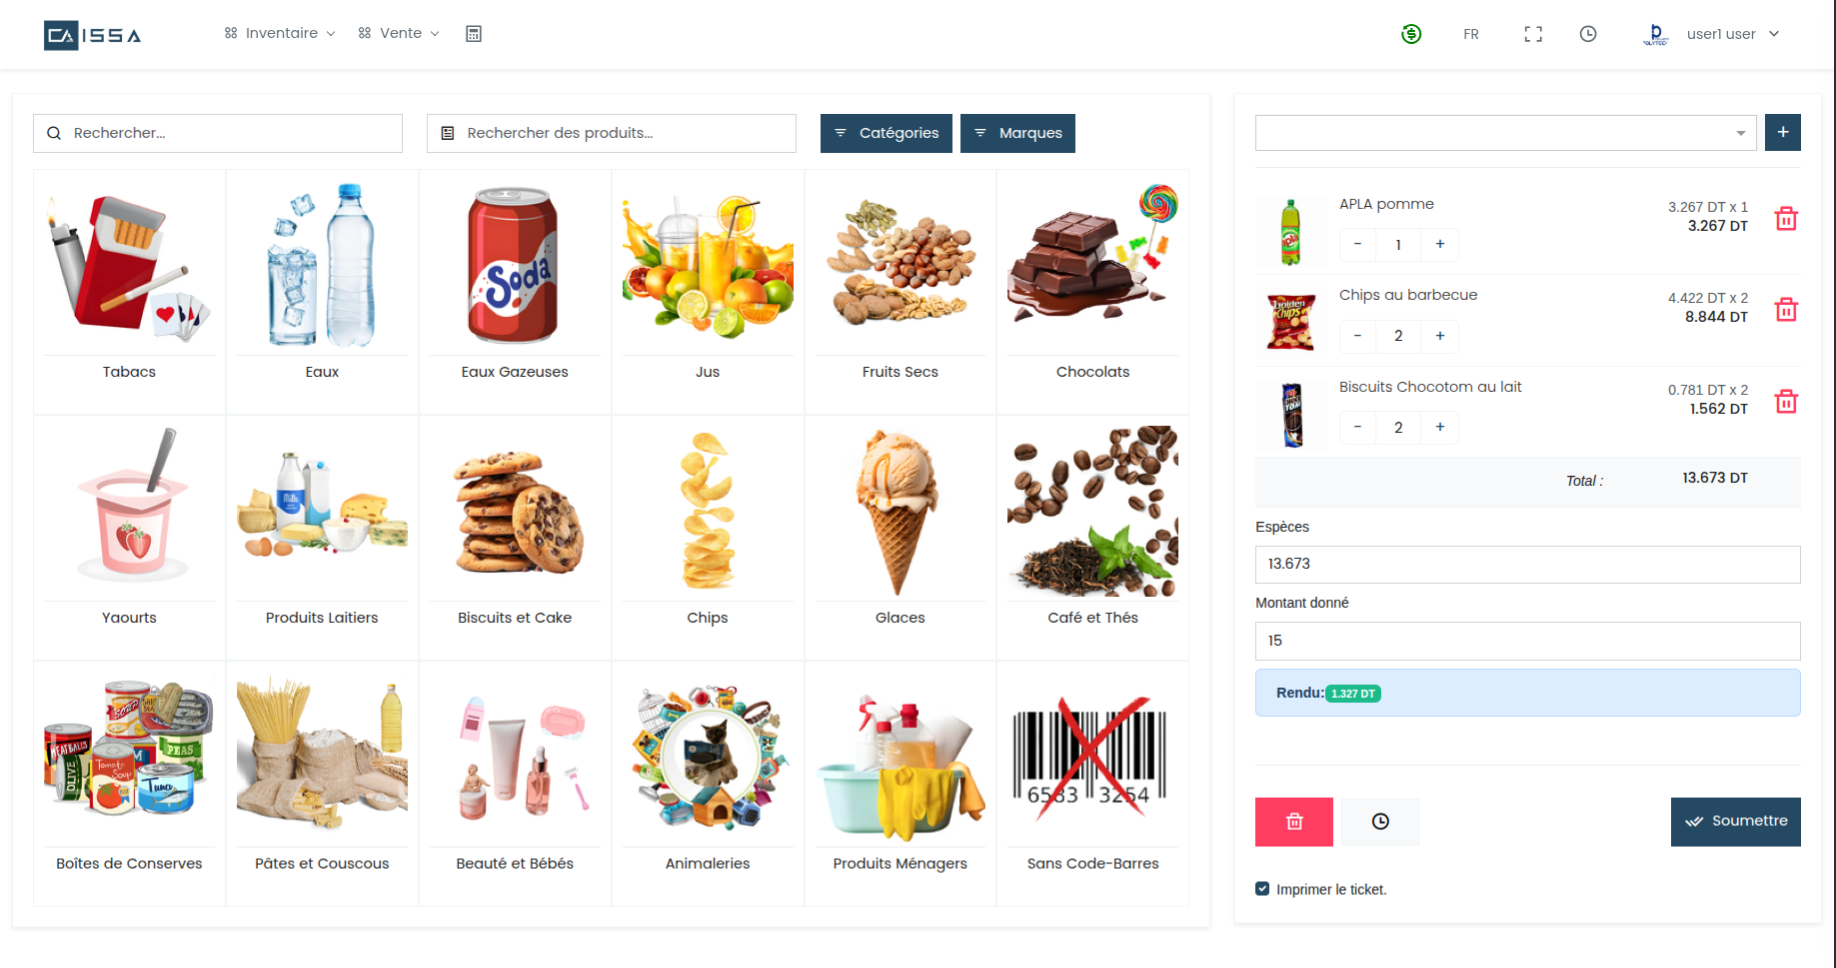Viewport: 1836px width, 968px height.
Task: Expand the customer selection dropdown
Action: tap(1506, 133)
